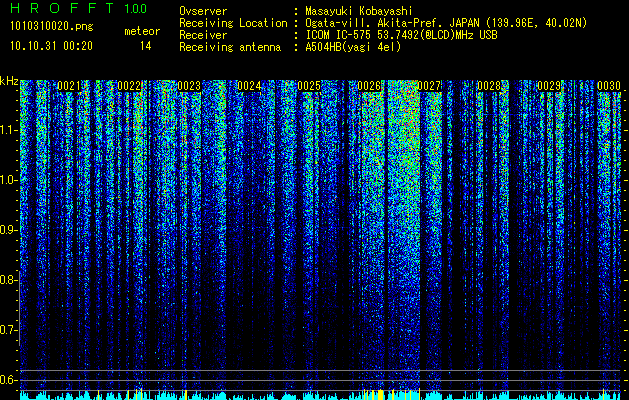Screen dimensions: 629x400
Task: Click the Receiving antenna field label
Action: 230,47
